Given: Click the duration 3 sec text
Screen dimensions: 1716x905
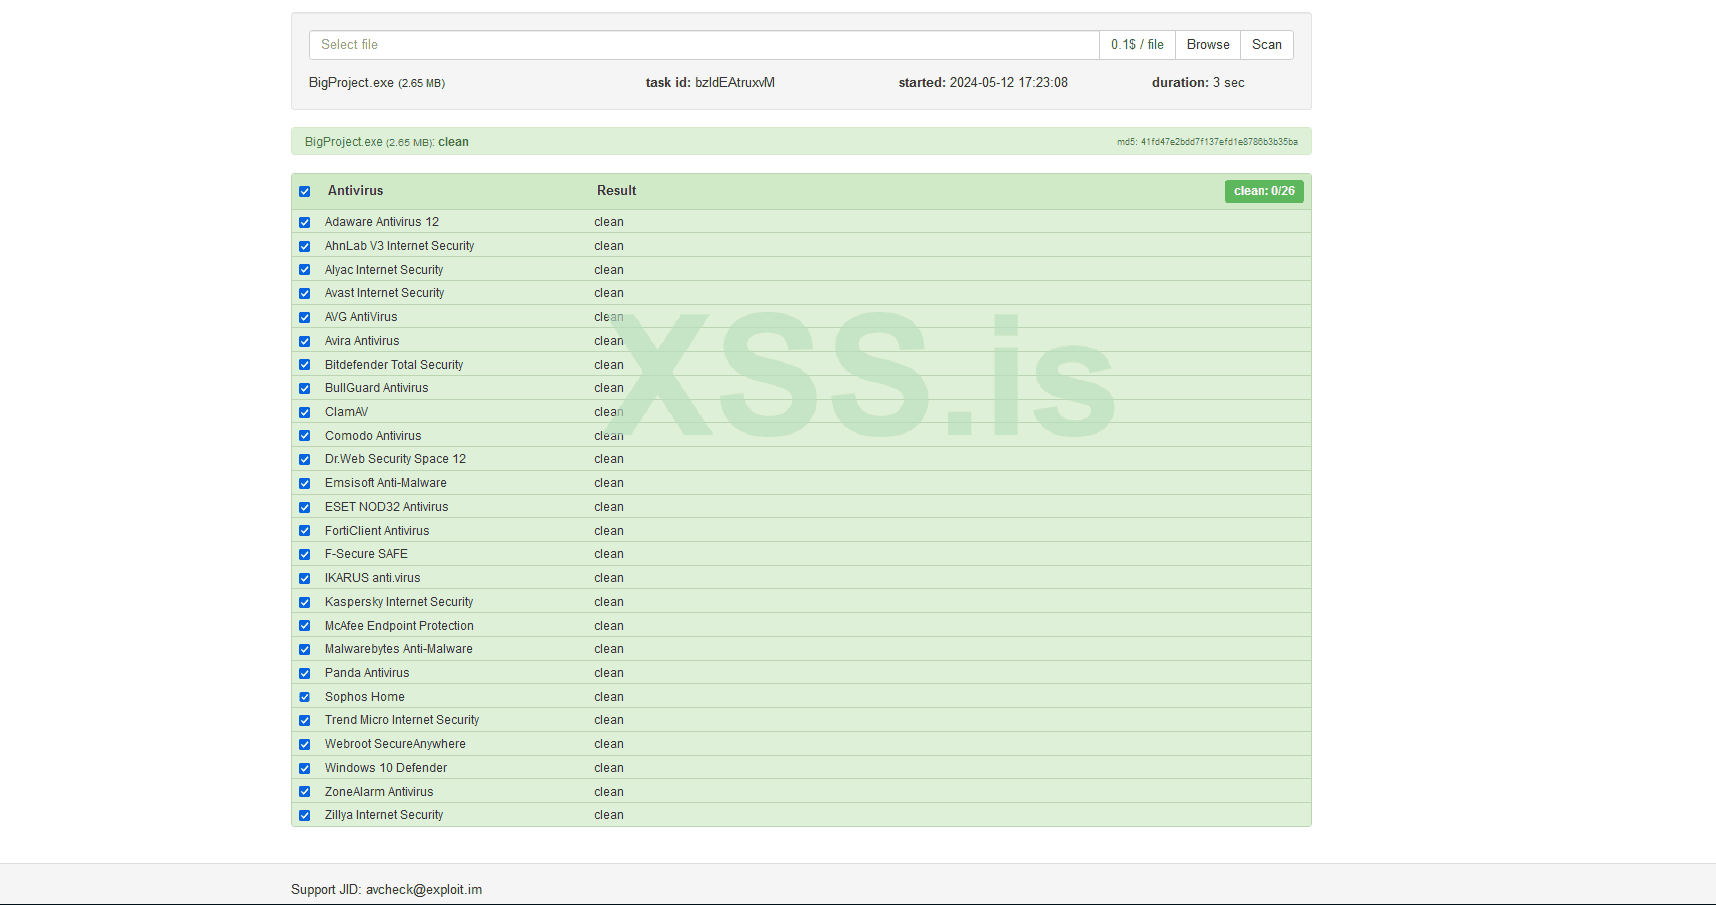Looking at the screenshot, I should [1198, 83].
